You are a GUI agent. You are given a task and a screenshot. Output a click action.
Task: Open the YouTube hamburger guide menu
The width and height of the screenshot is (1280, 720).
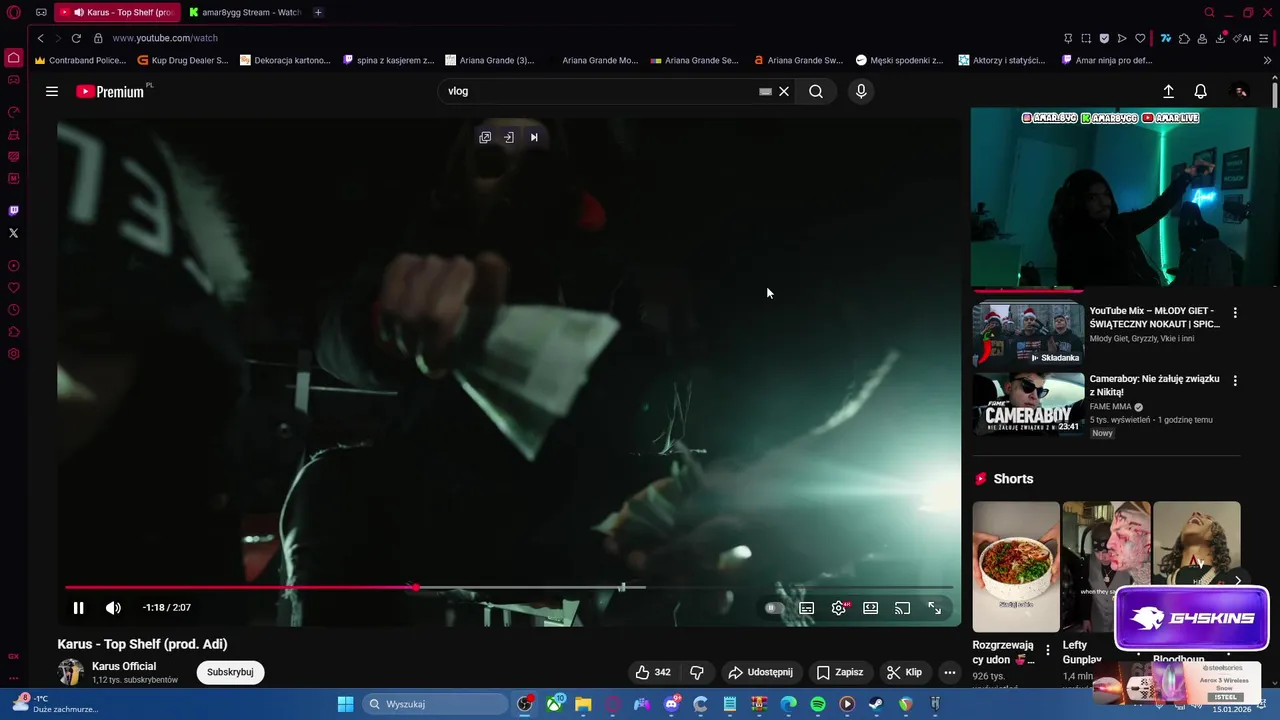pyautogui.click(x=52, y=91)
